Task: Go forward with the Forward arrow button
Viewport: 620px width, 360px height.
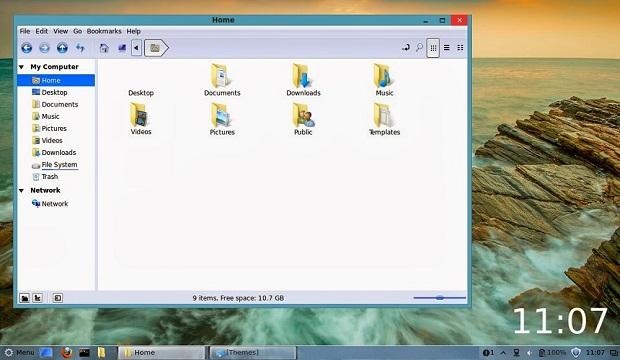Action: point(44,48)
